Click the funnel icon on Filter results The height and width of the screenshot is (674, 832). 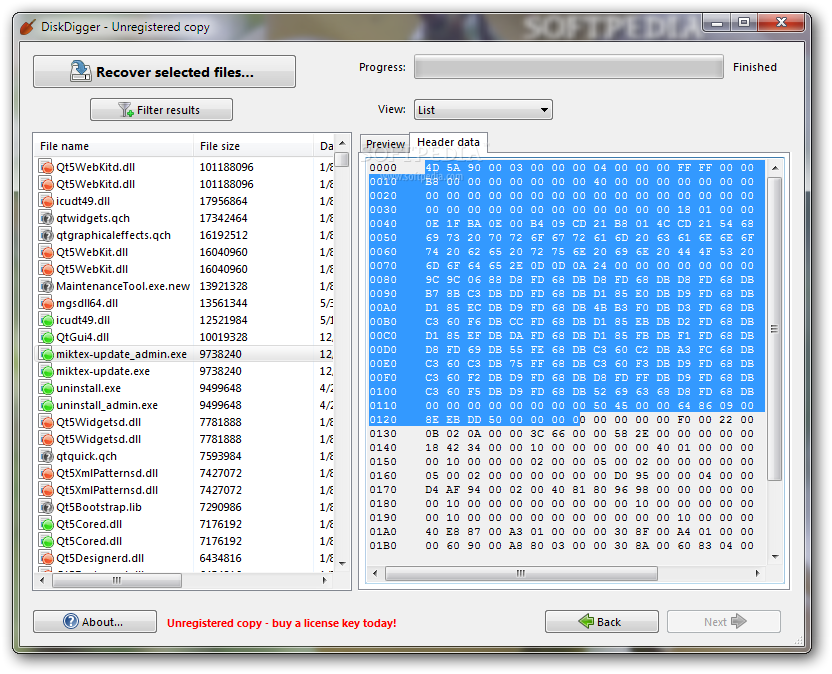point(125,110)
